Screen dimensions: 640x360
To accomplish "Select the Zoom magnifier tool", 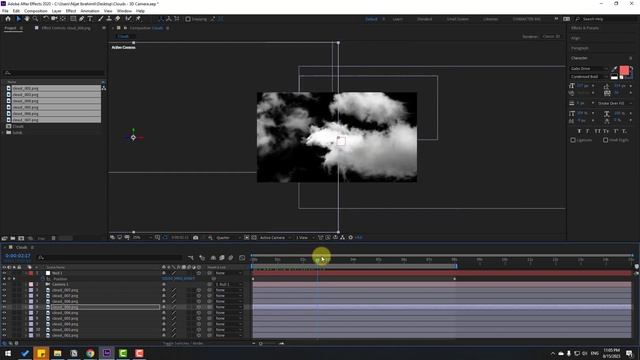I will [x=36, y=19].
